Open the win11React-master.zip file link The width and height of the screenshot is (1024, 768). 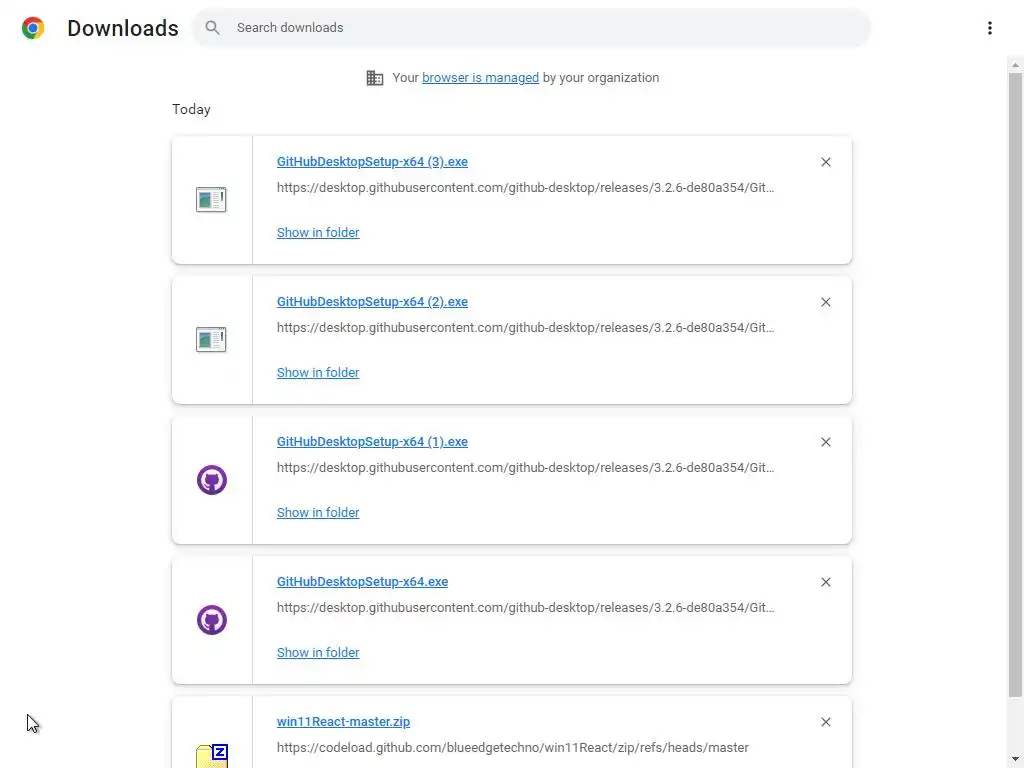click(x=343, y=722)
